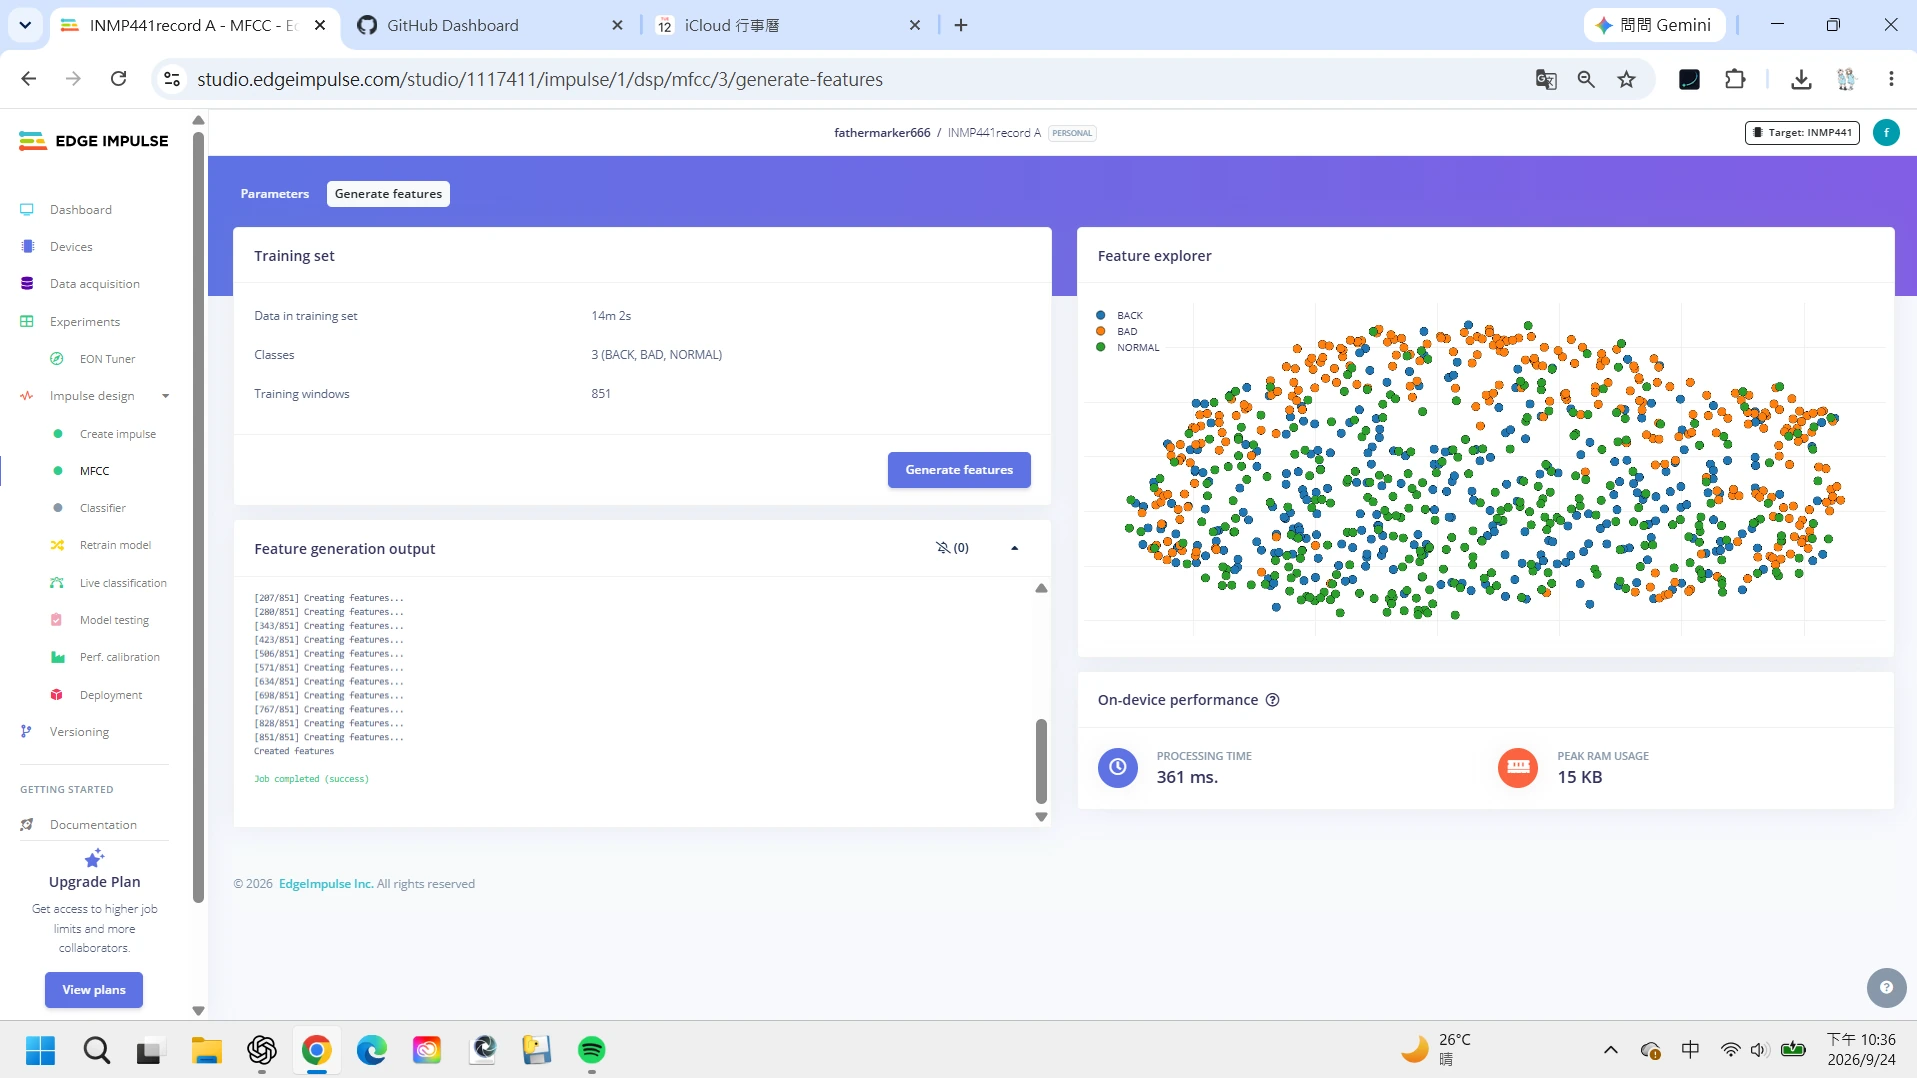Screen dimensions: 1917x1078
Task: Switch to the Parameters tab
Action: pos(275,194)
